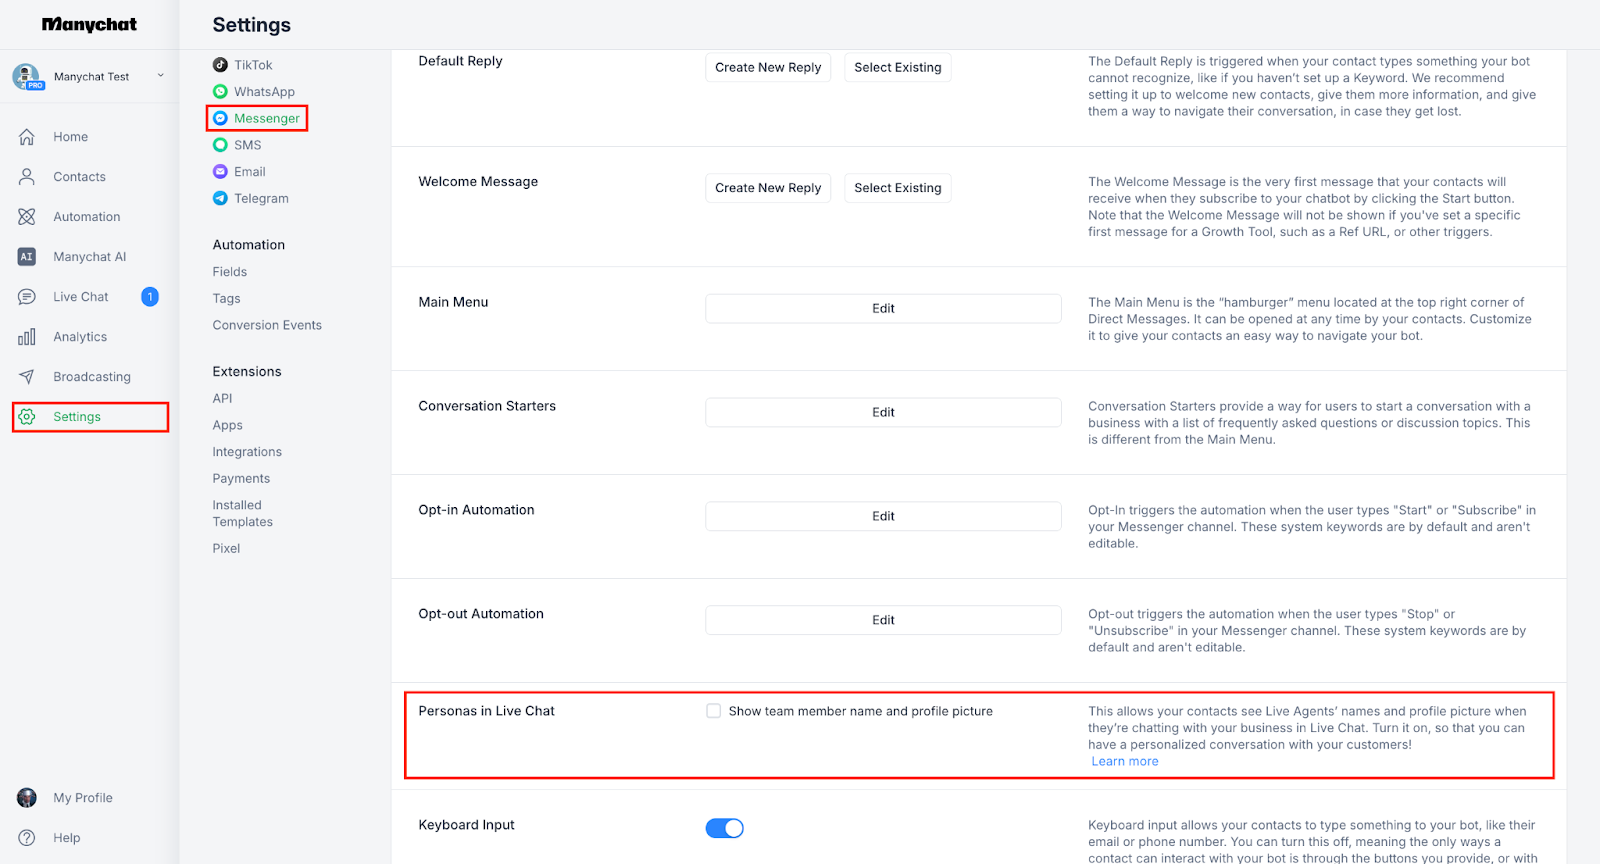Open Installed Templates settings page
The height and width of the screenshot is (864, 1600).
[x=242, y=514]
